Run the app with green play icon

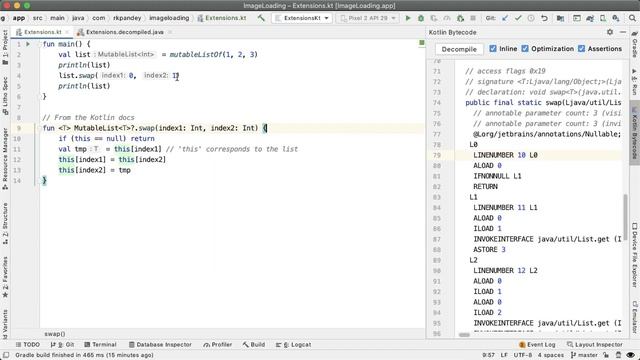[x=408, y=18]
